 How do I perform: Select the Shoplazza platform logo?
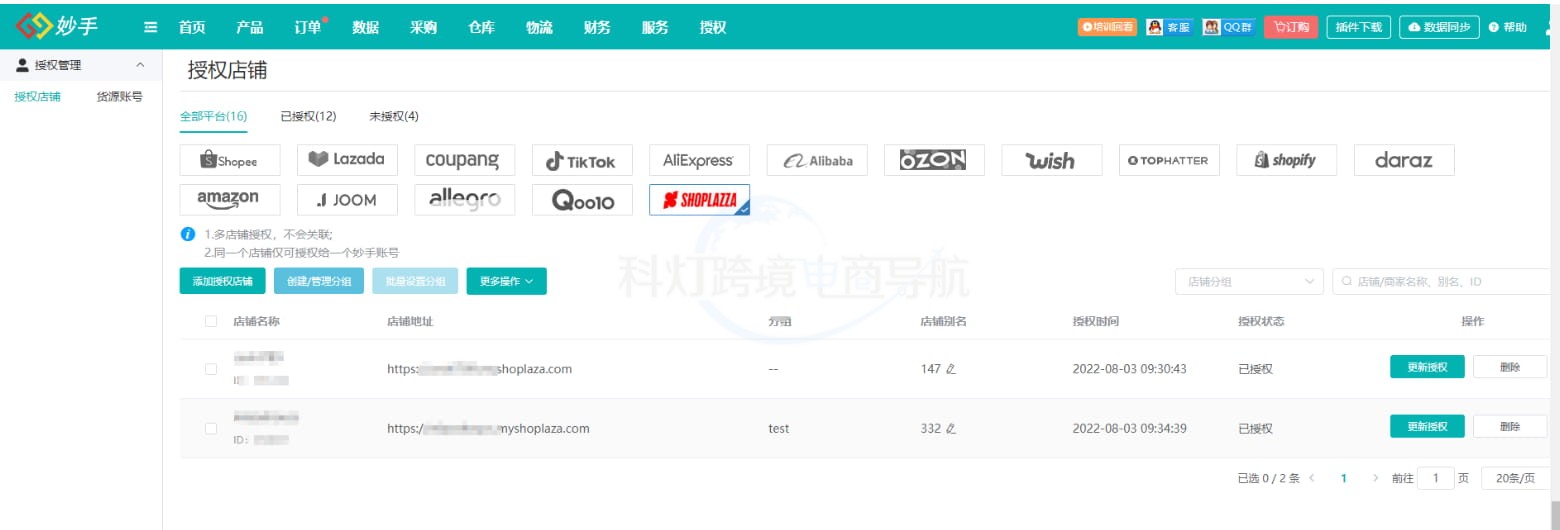click(x=699, y=200)
